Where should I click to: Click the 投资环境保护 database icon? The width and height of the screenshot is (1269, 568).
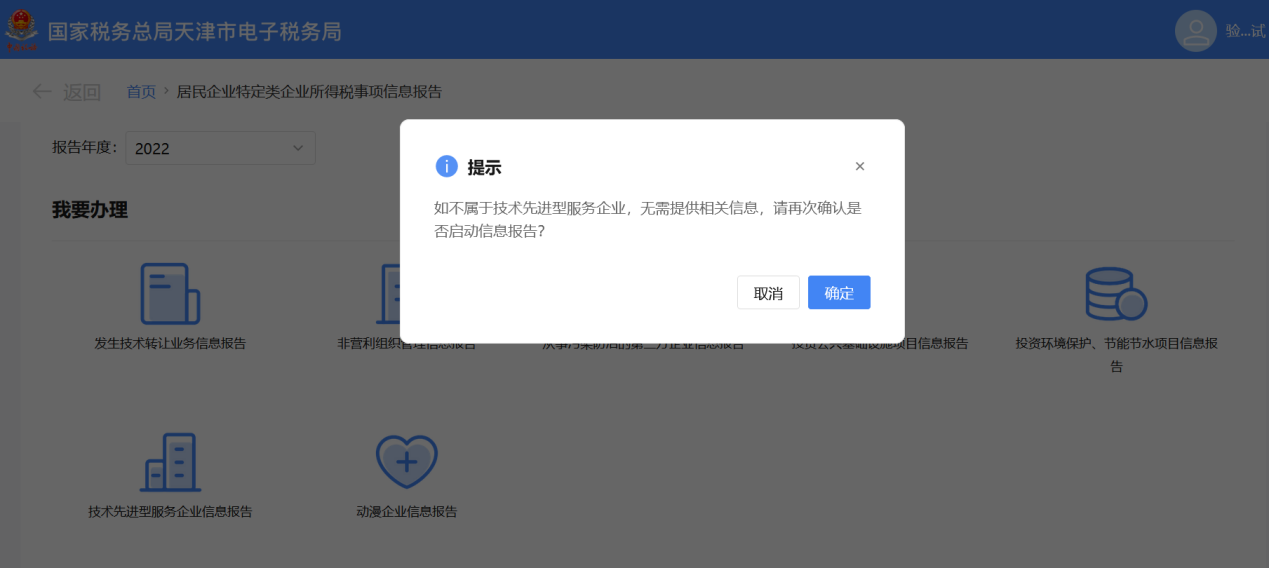(1116, 294)
